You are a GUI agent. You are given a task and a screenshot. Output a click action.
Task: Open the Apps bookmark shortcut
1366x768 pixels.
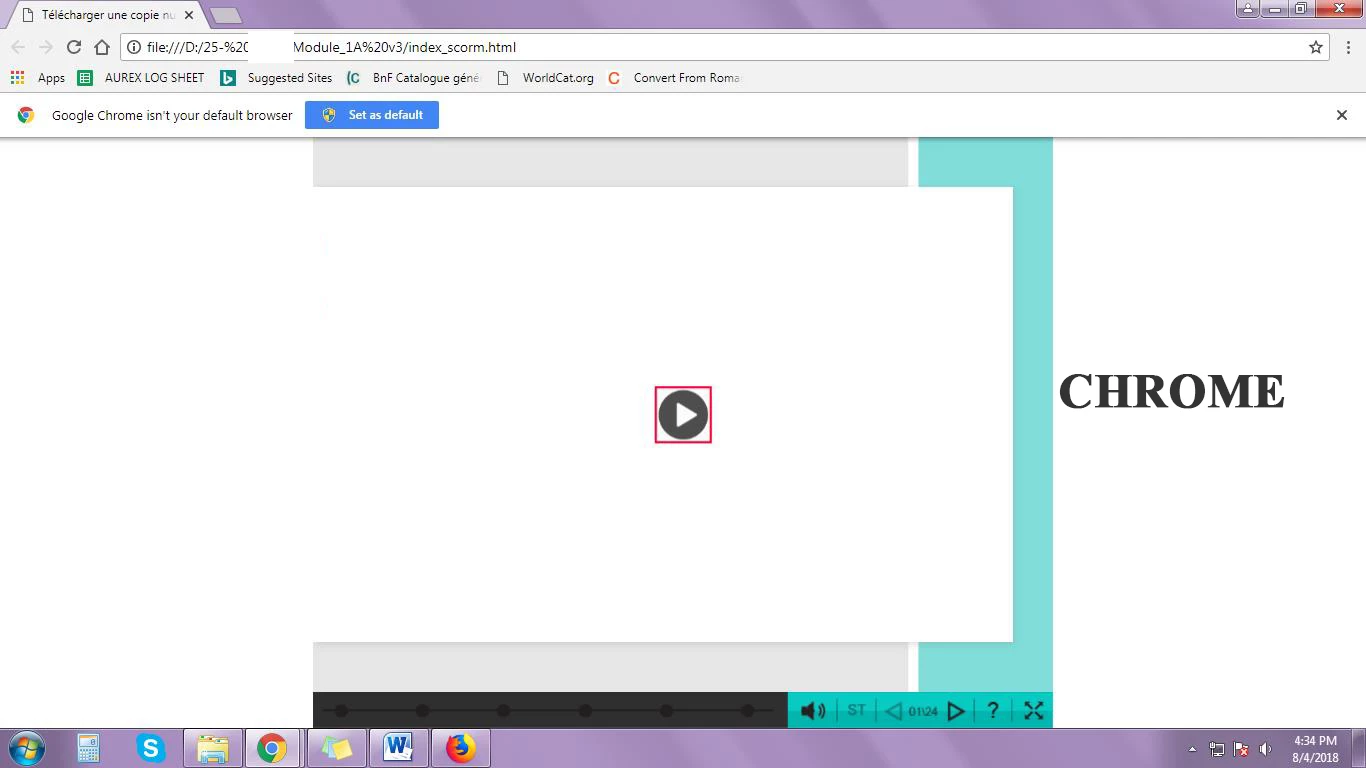[x=38, y=77]
